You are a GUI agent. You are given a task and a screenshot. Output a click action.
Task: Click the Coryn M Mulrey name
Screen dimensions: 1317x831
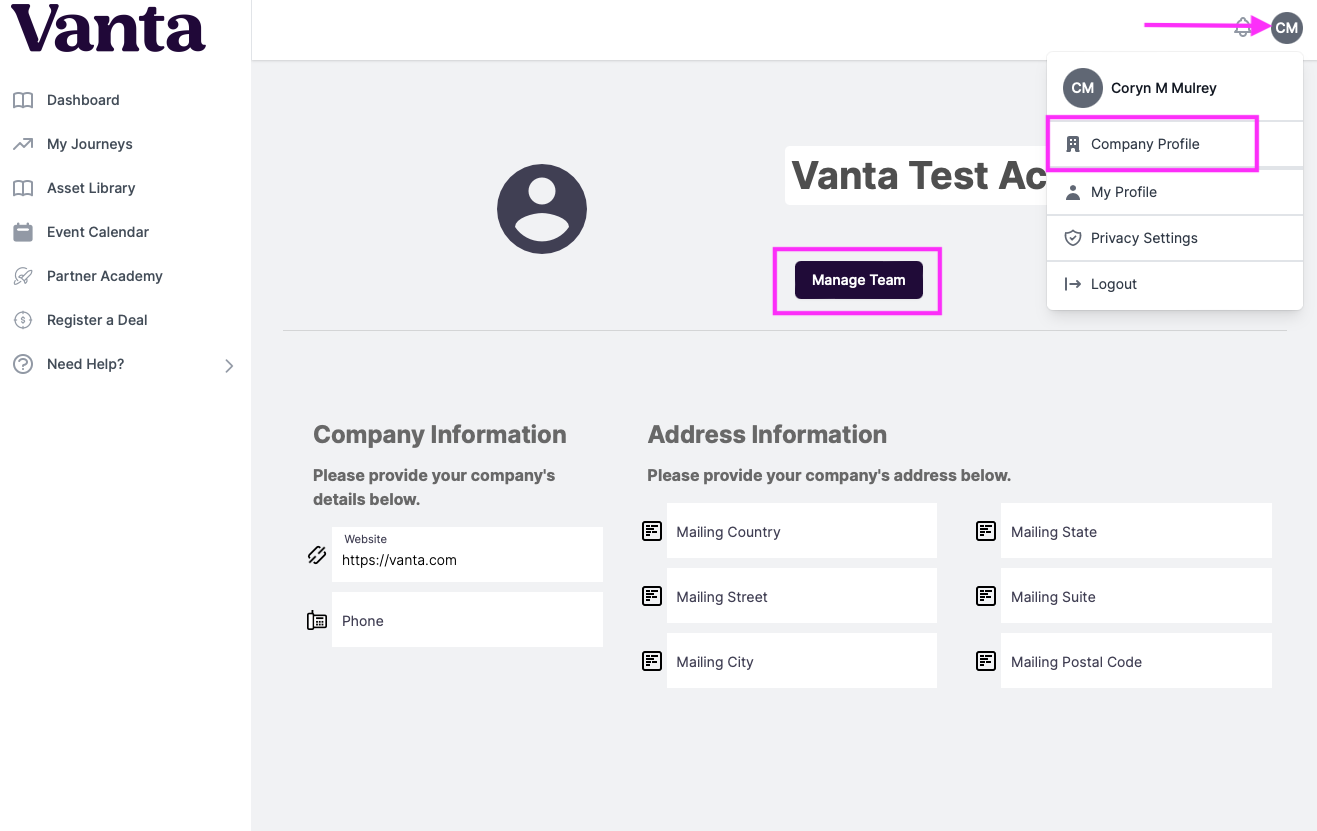coord(1164,88)
